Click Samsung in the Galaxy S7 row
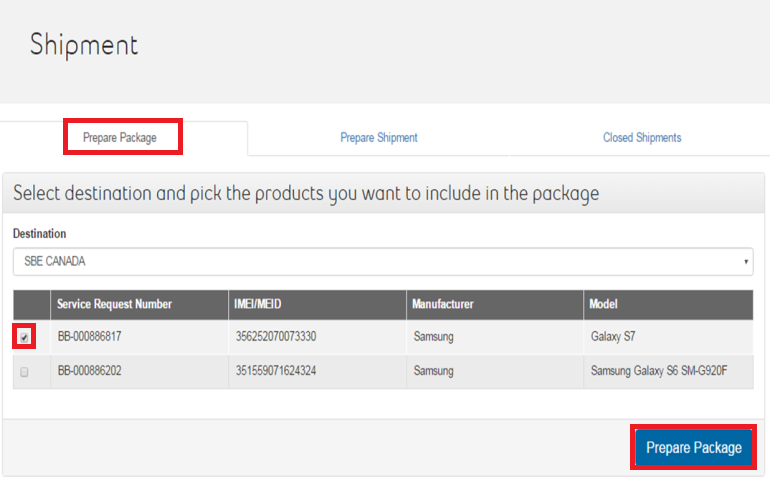770x477 pixels. [433, 337]
